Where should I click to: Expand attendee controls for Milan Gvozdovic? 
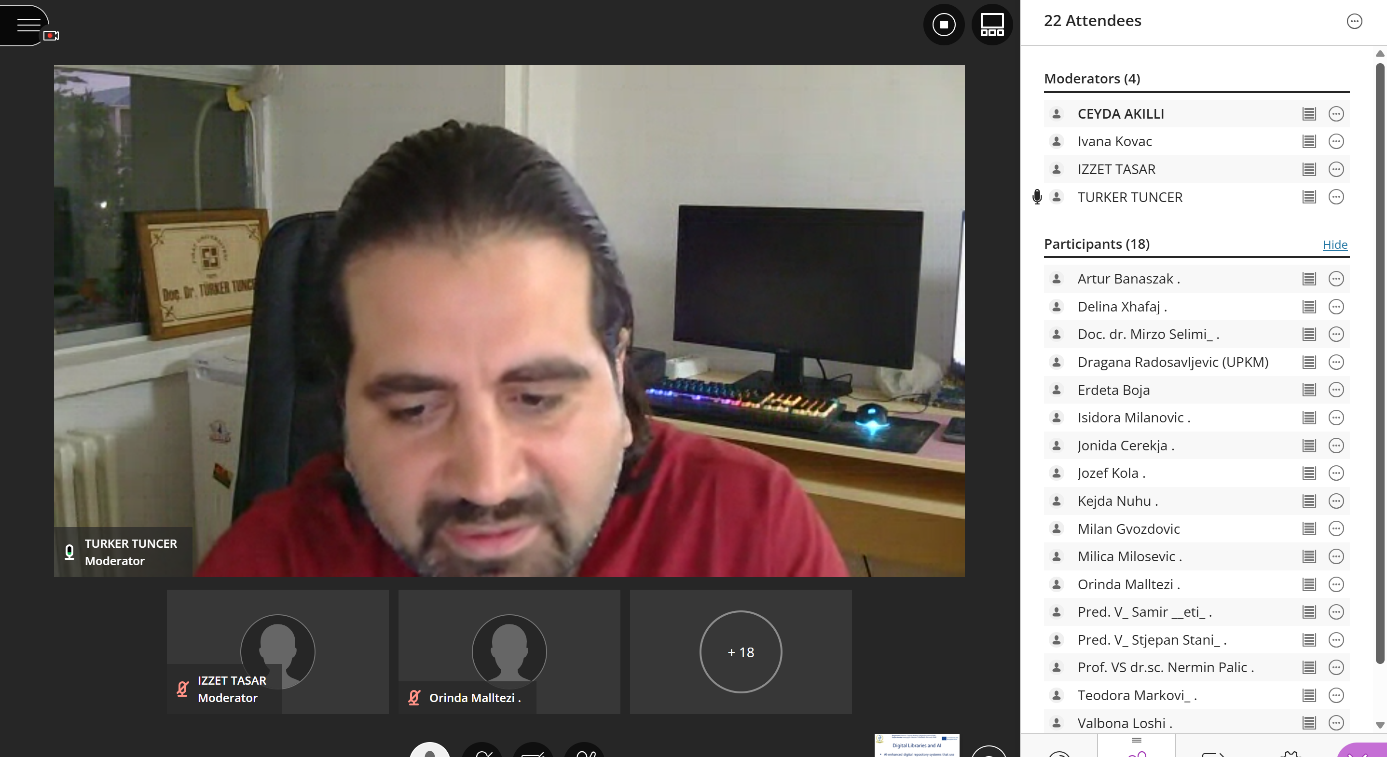(1336, 529)
